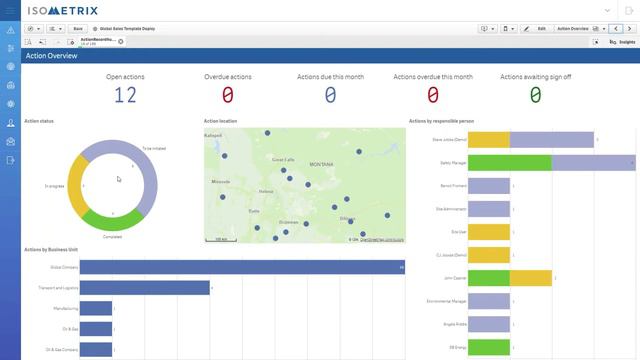Screen dimensions: 640x360
Task: Click the sign-out door icon in the sidebar
Action: coord(11,160)
